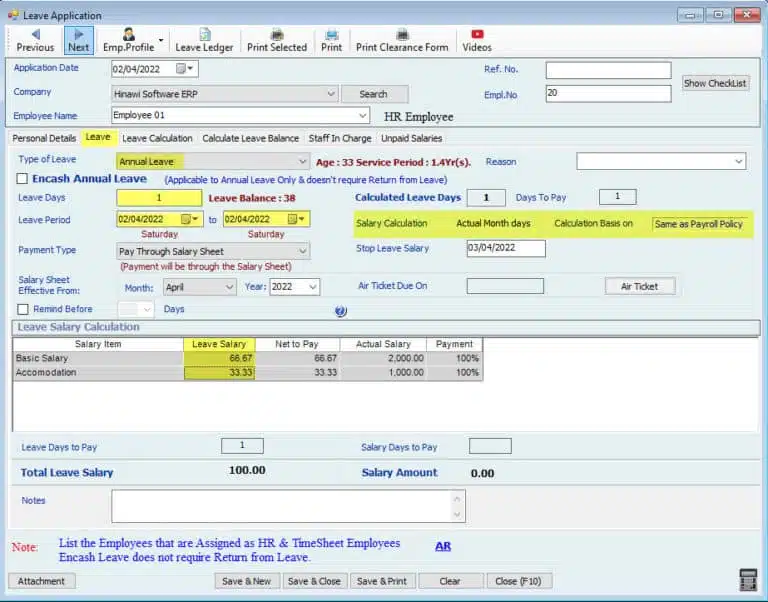Open the Payment Type dropdown
768x602 pixels.
tap(303, 252)
